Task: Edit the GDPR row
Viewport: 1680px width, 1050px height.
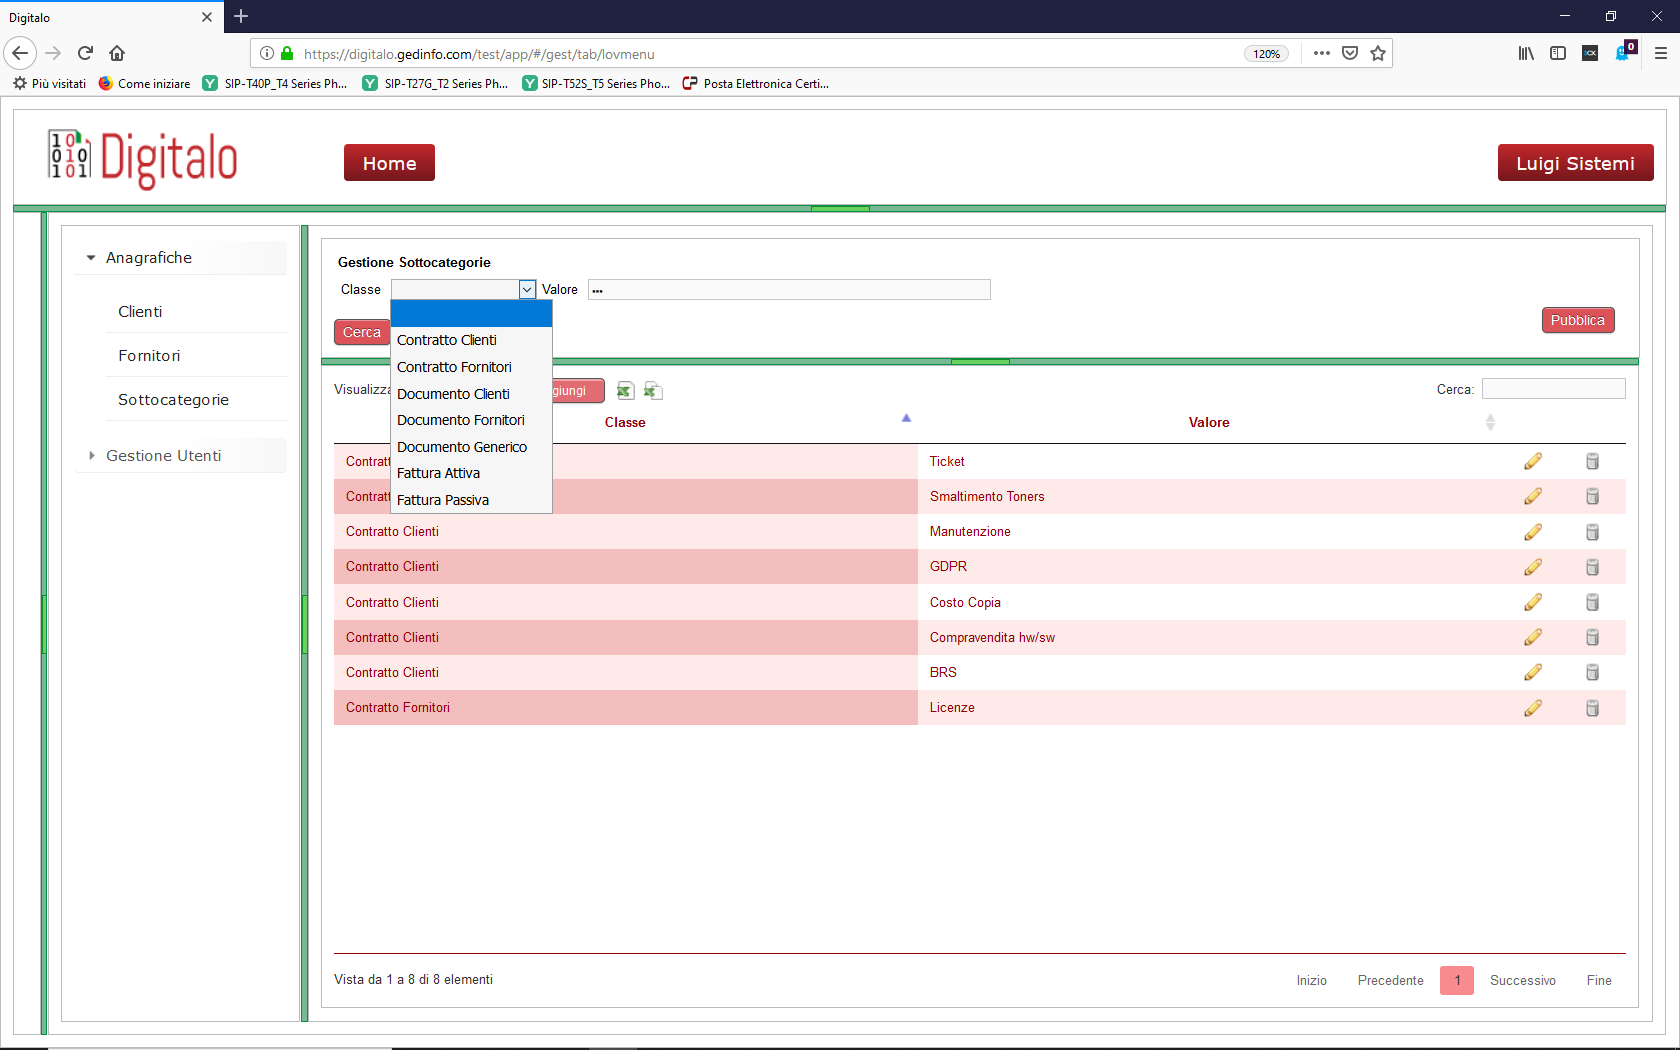Action: (x=1533, y=567)
